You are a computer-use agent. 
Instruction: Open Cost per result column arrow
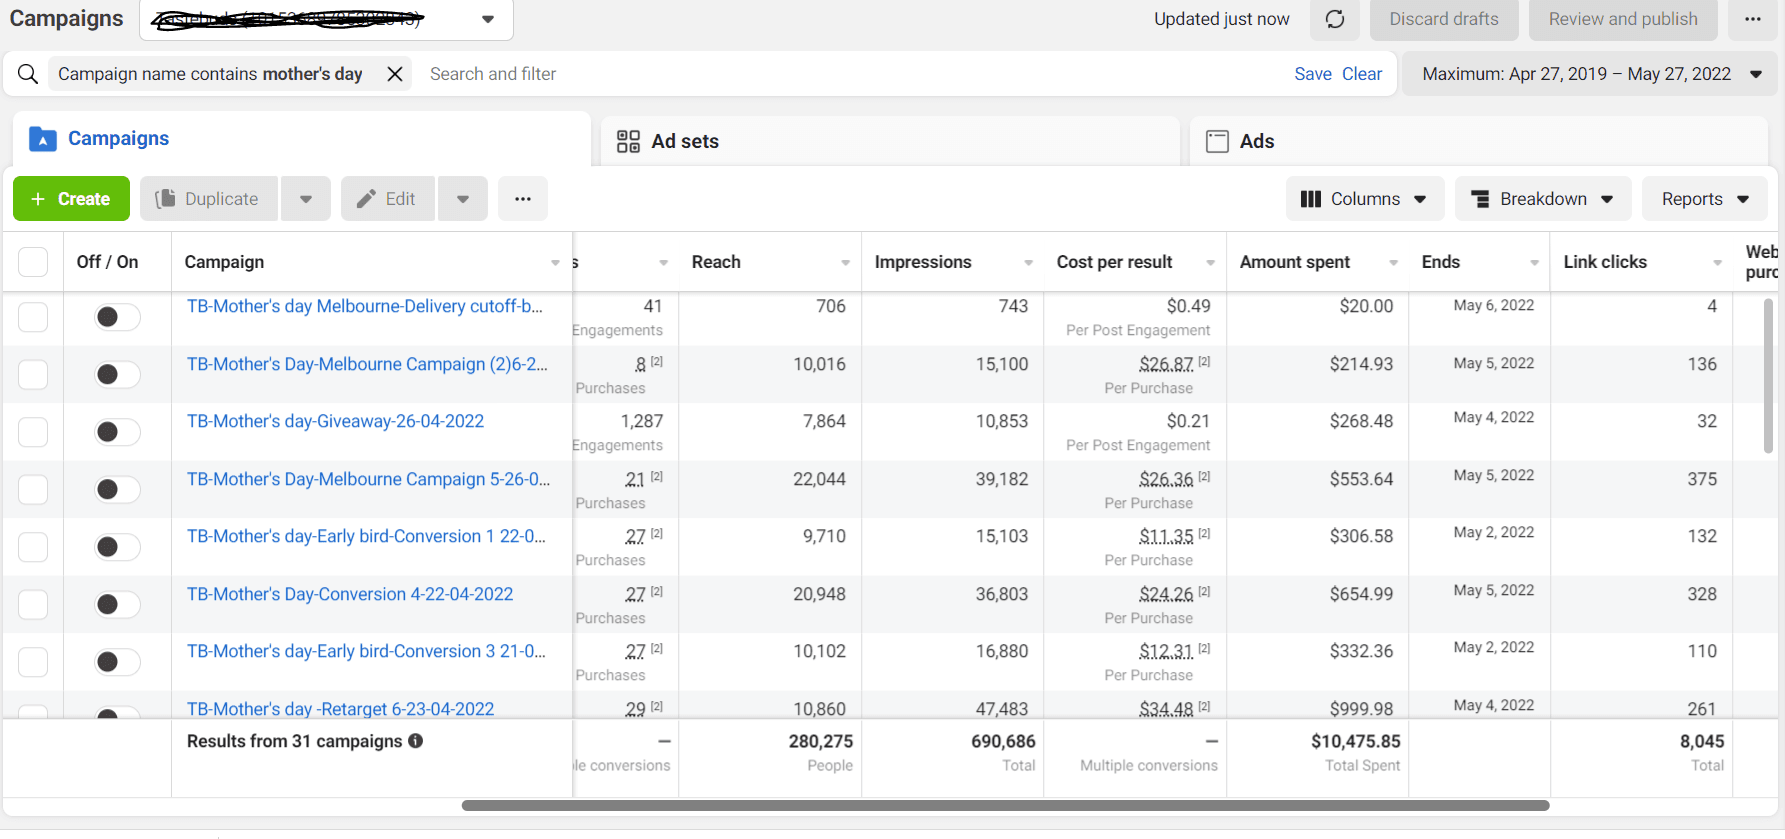(x=1210, y=263)
